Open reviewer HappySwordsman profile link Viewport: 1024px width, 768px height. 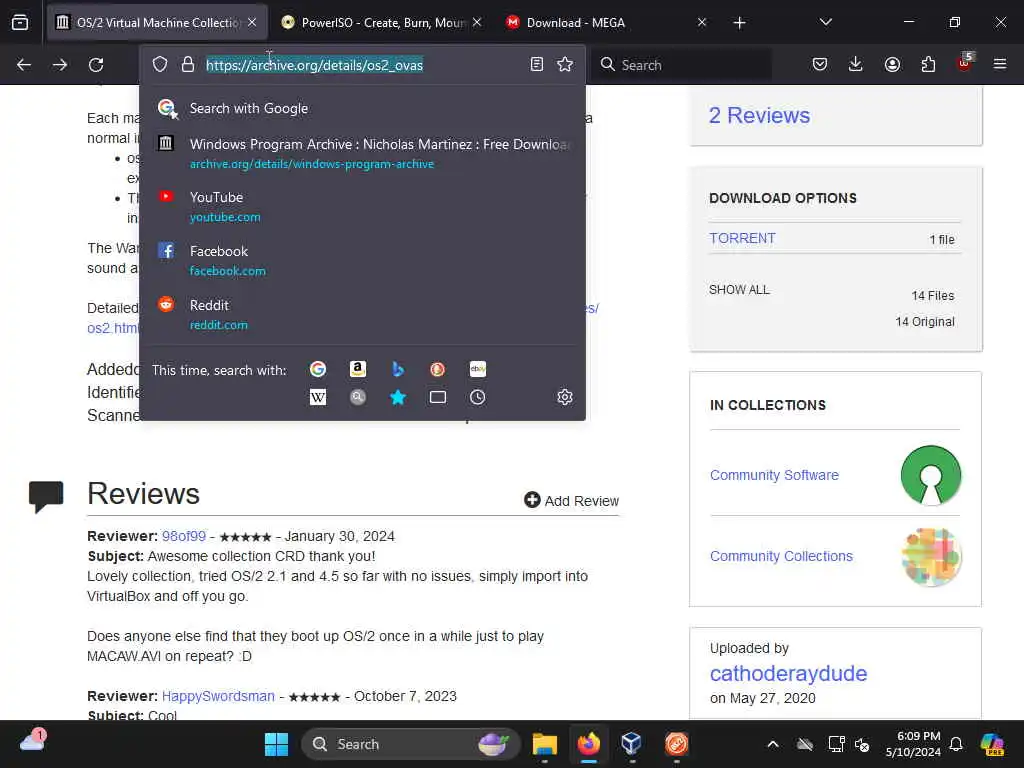click(x=218, y=696)
